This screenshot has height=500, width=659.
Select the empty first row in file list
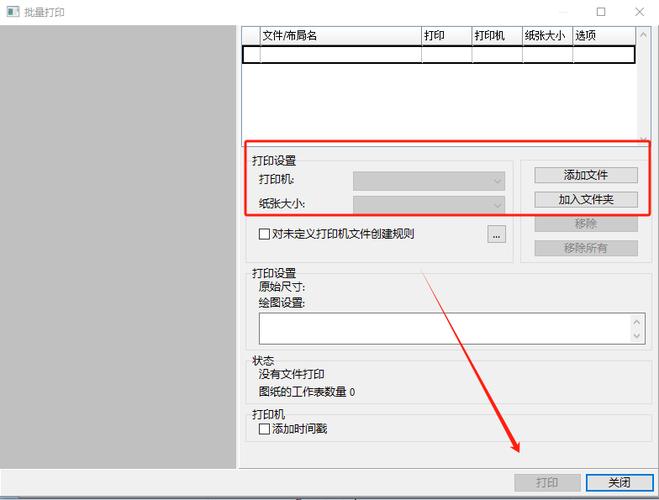[438, 55]
